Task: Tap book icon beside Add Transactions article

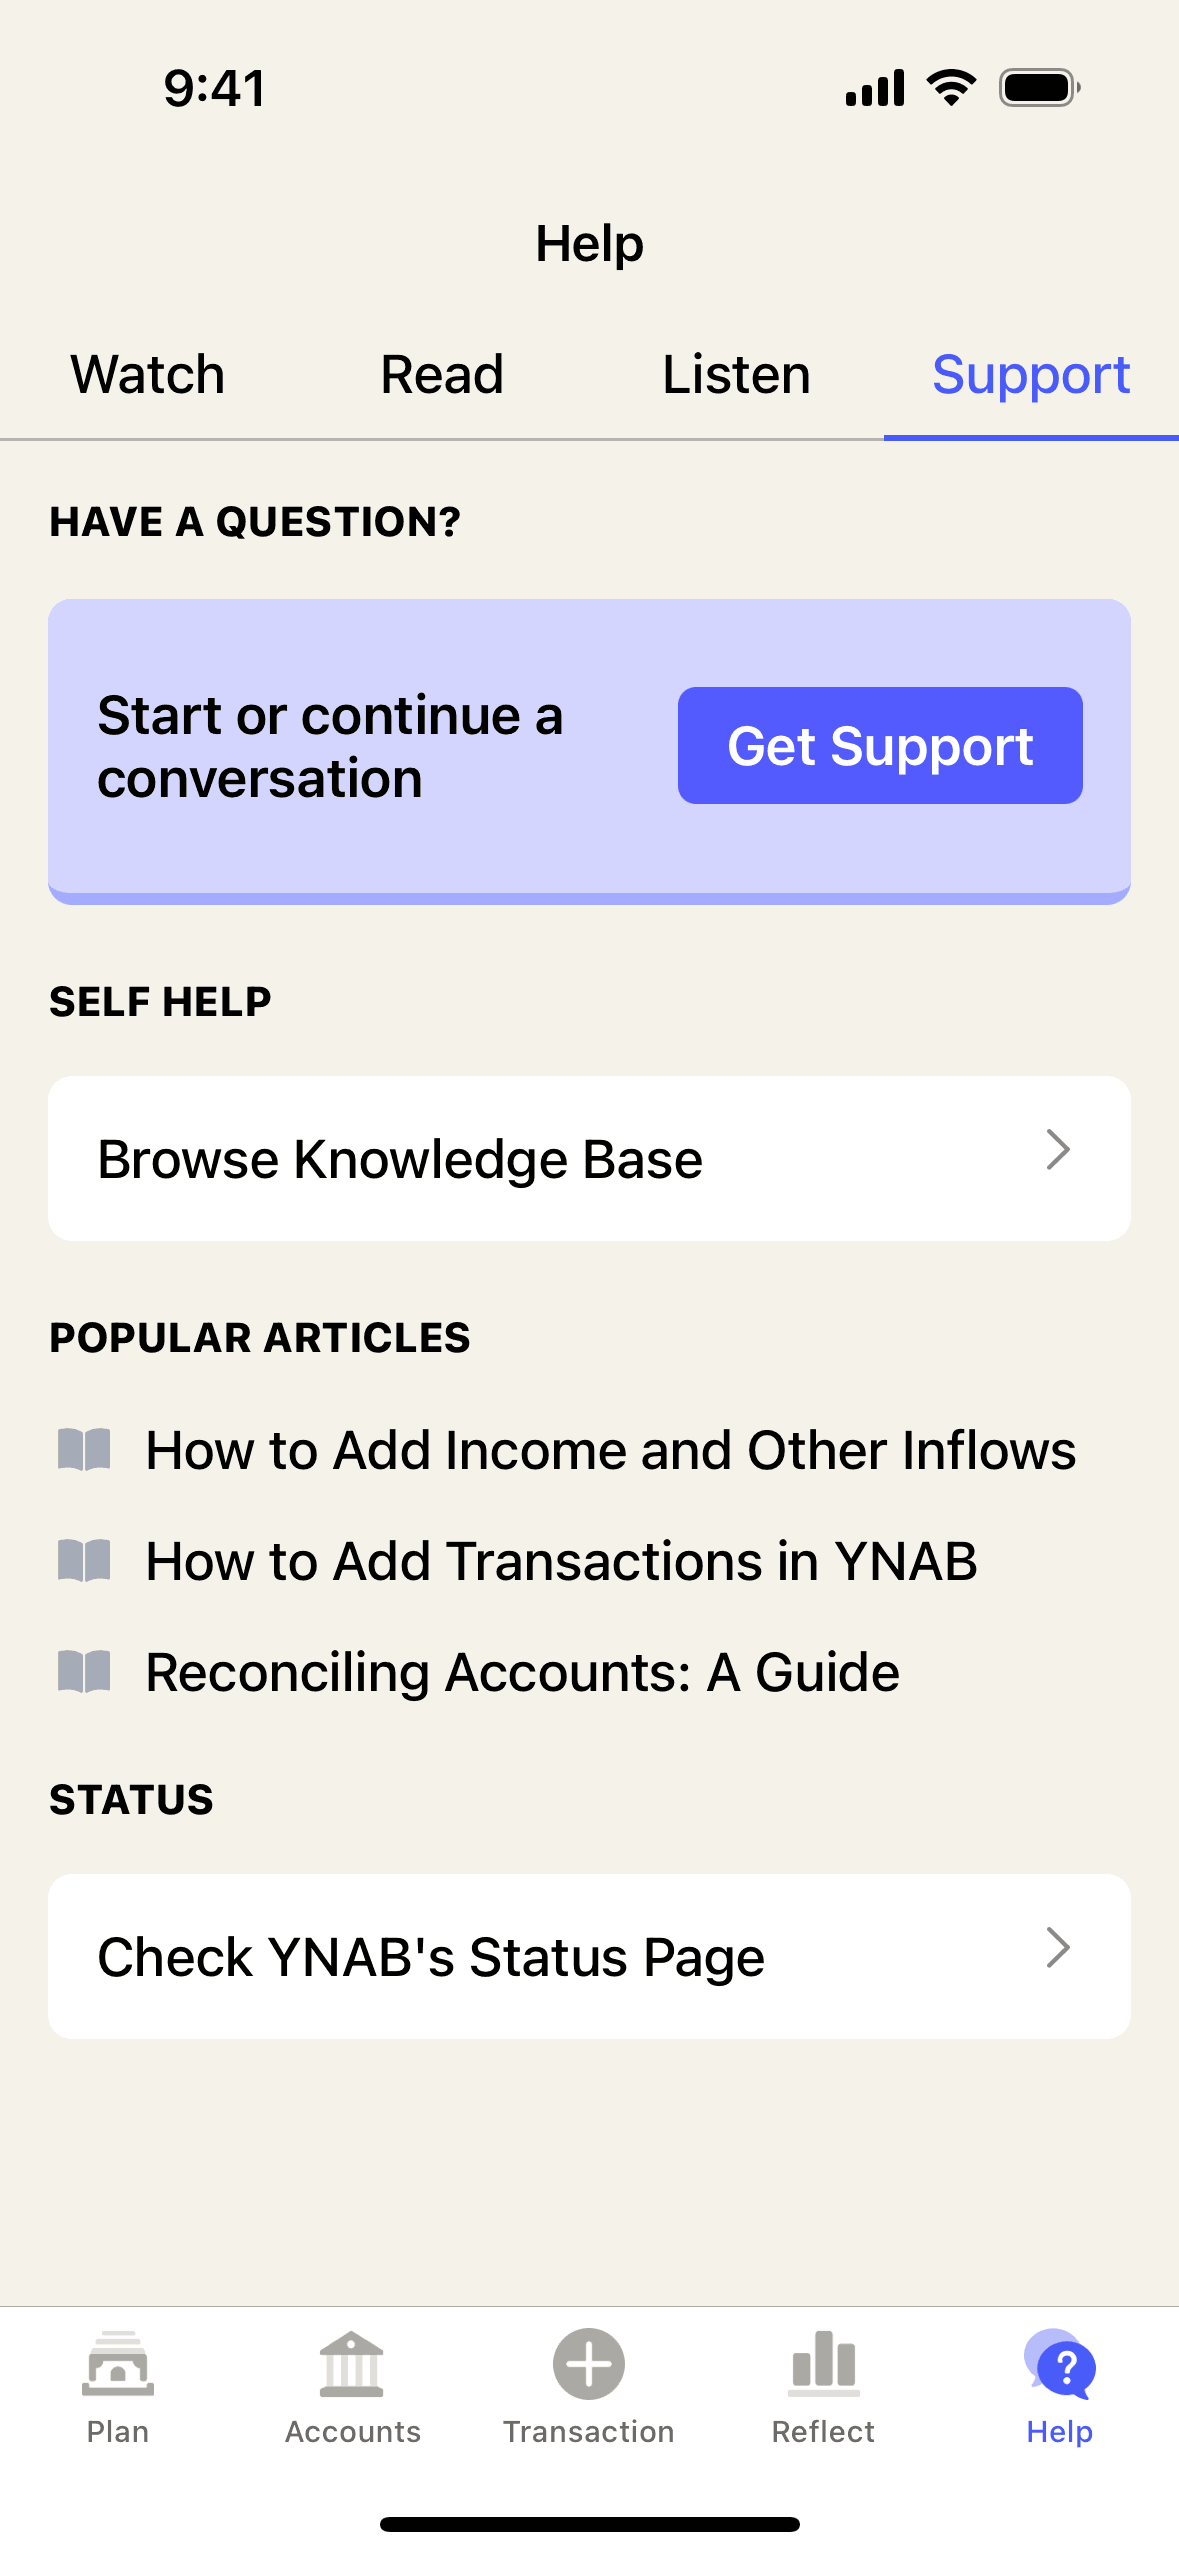Action: tap(85, 1561)
